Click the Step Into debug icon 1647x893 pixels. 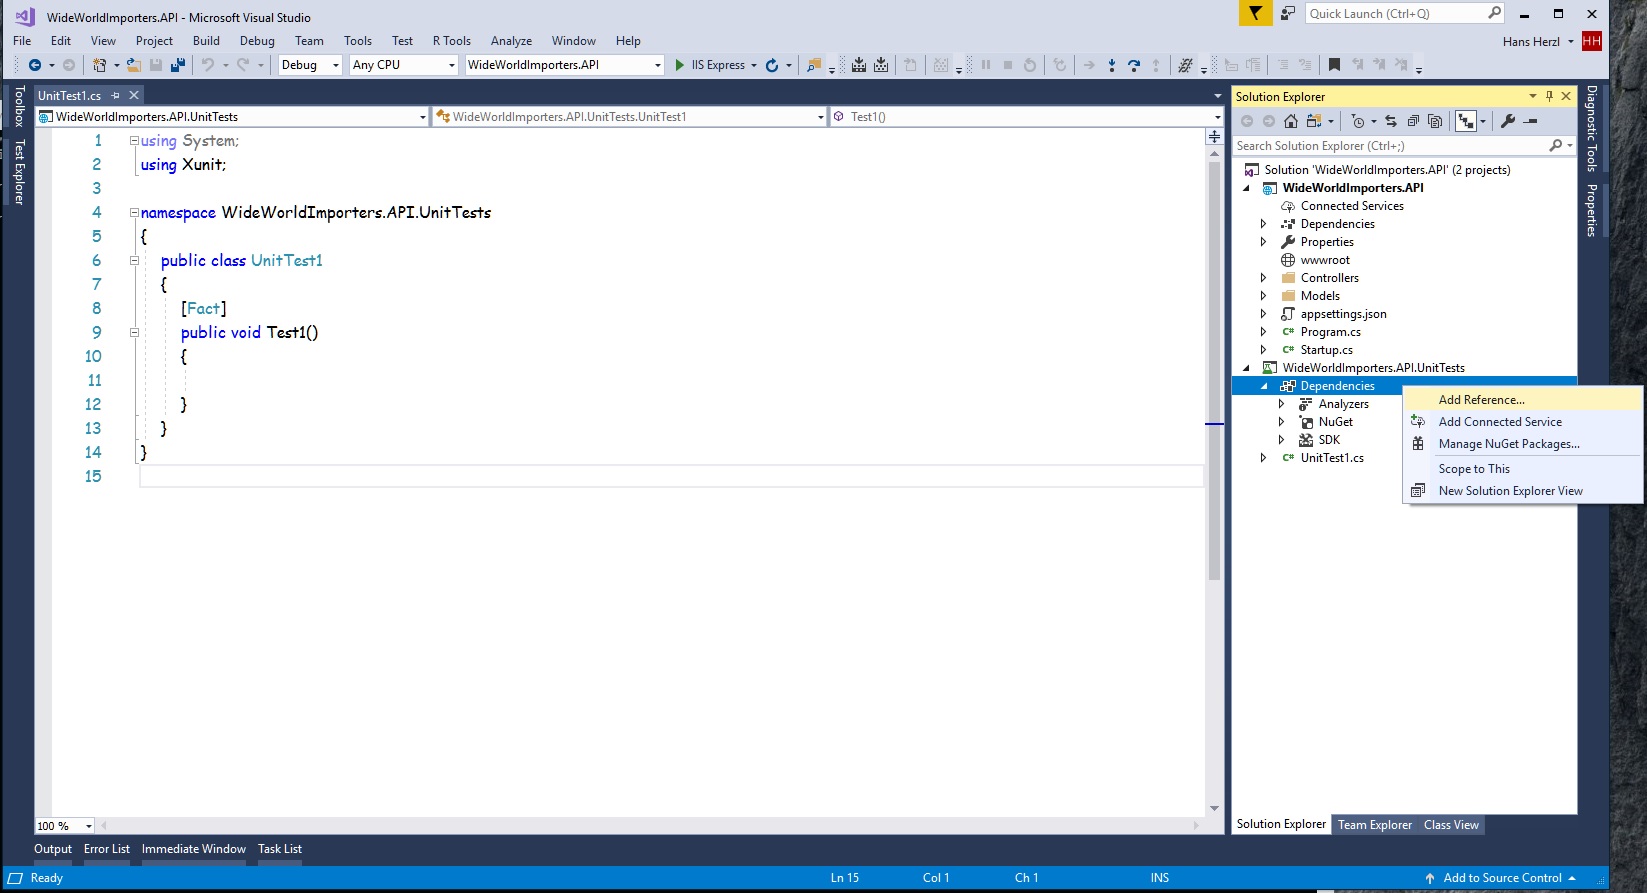point(1111,65)
